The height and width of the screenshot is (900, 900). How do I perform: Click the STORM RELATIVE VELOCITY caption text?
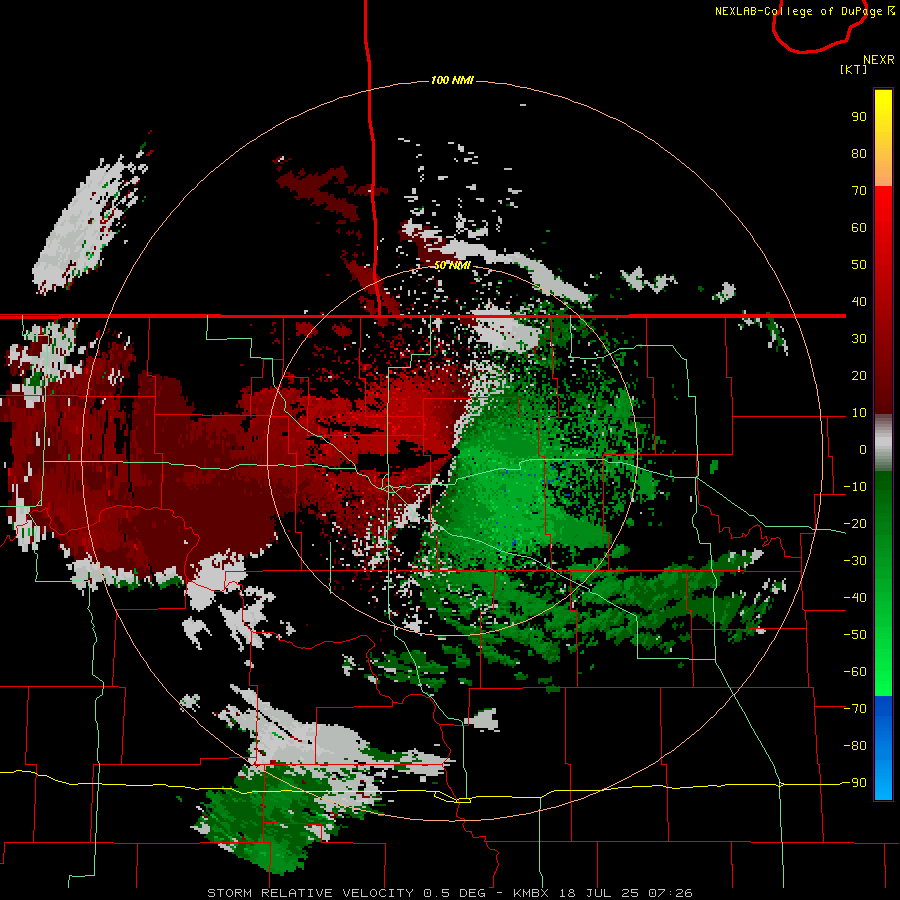pos(310,893)
